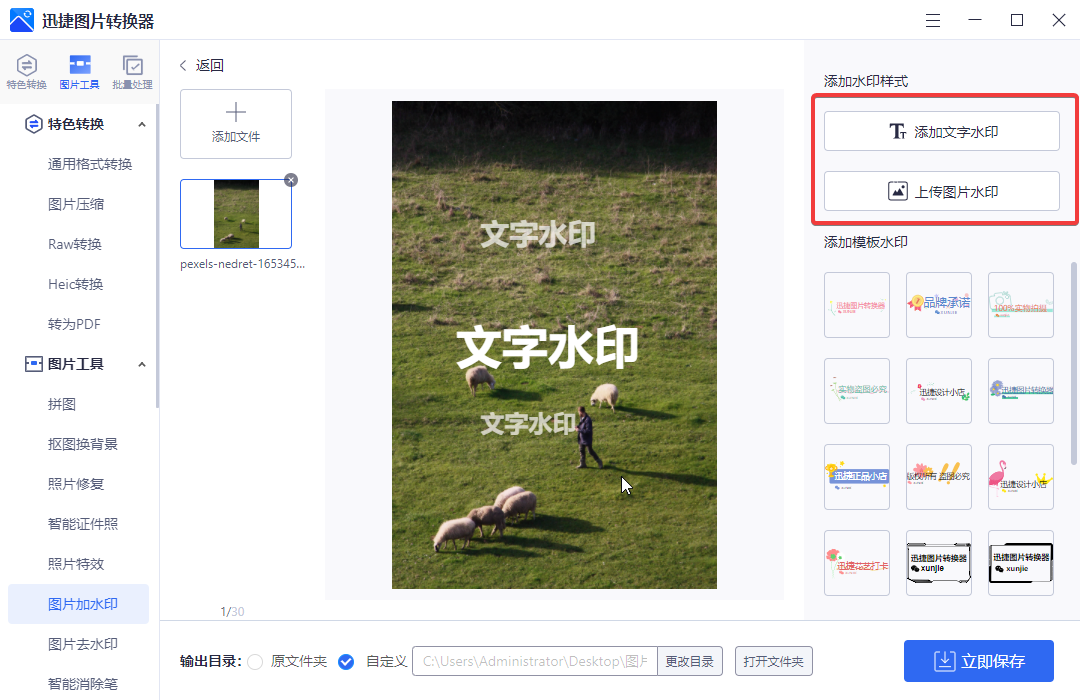Select the picture icon on 上传图片水印

898,190
